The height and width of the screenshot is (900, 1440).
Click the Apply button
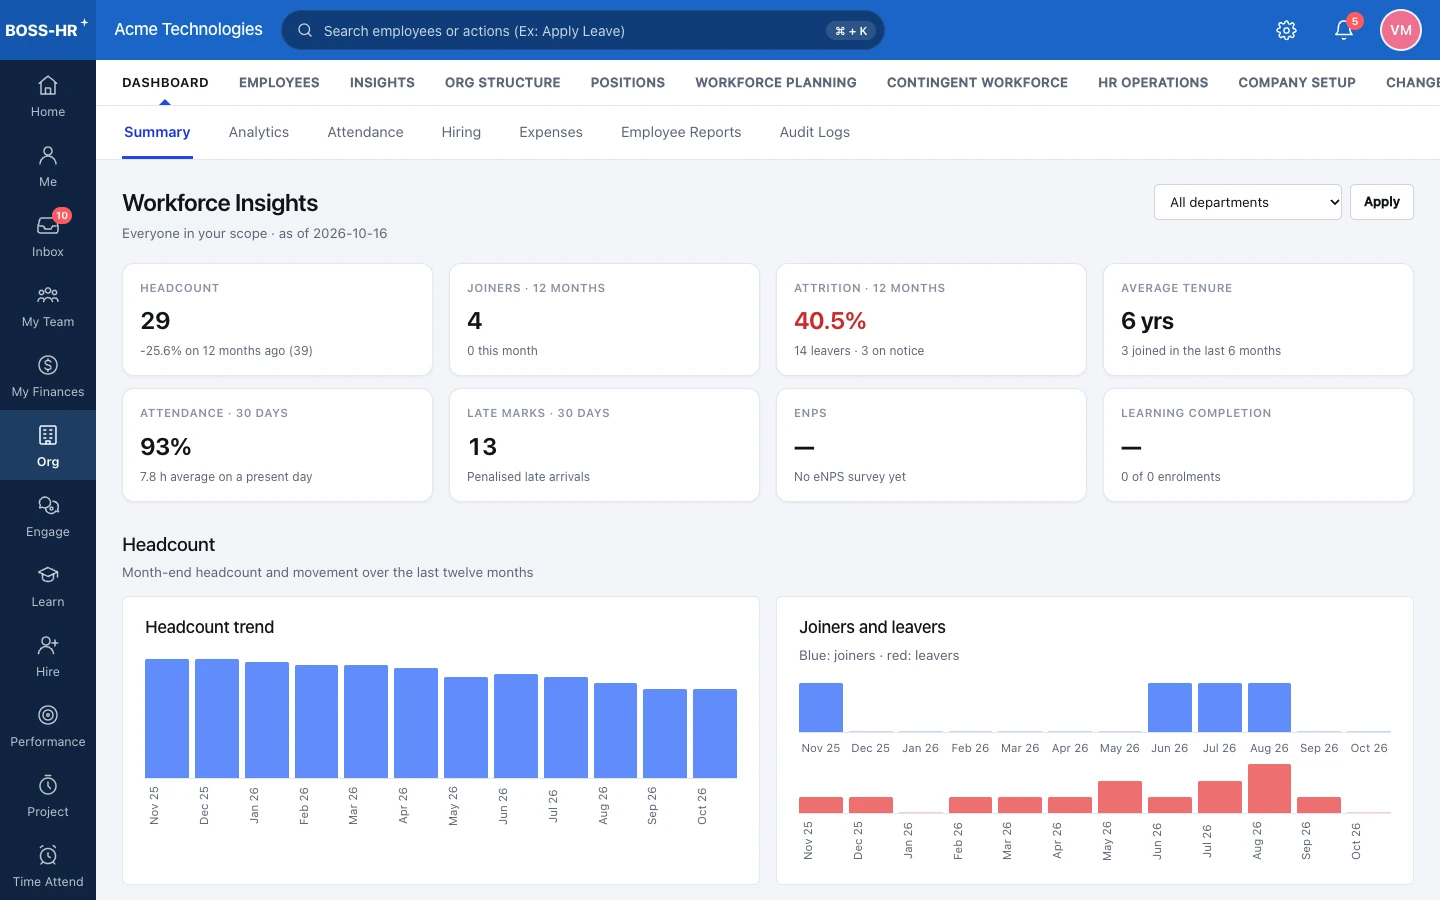1381,202
